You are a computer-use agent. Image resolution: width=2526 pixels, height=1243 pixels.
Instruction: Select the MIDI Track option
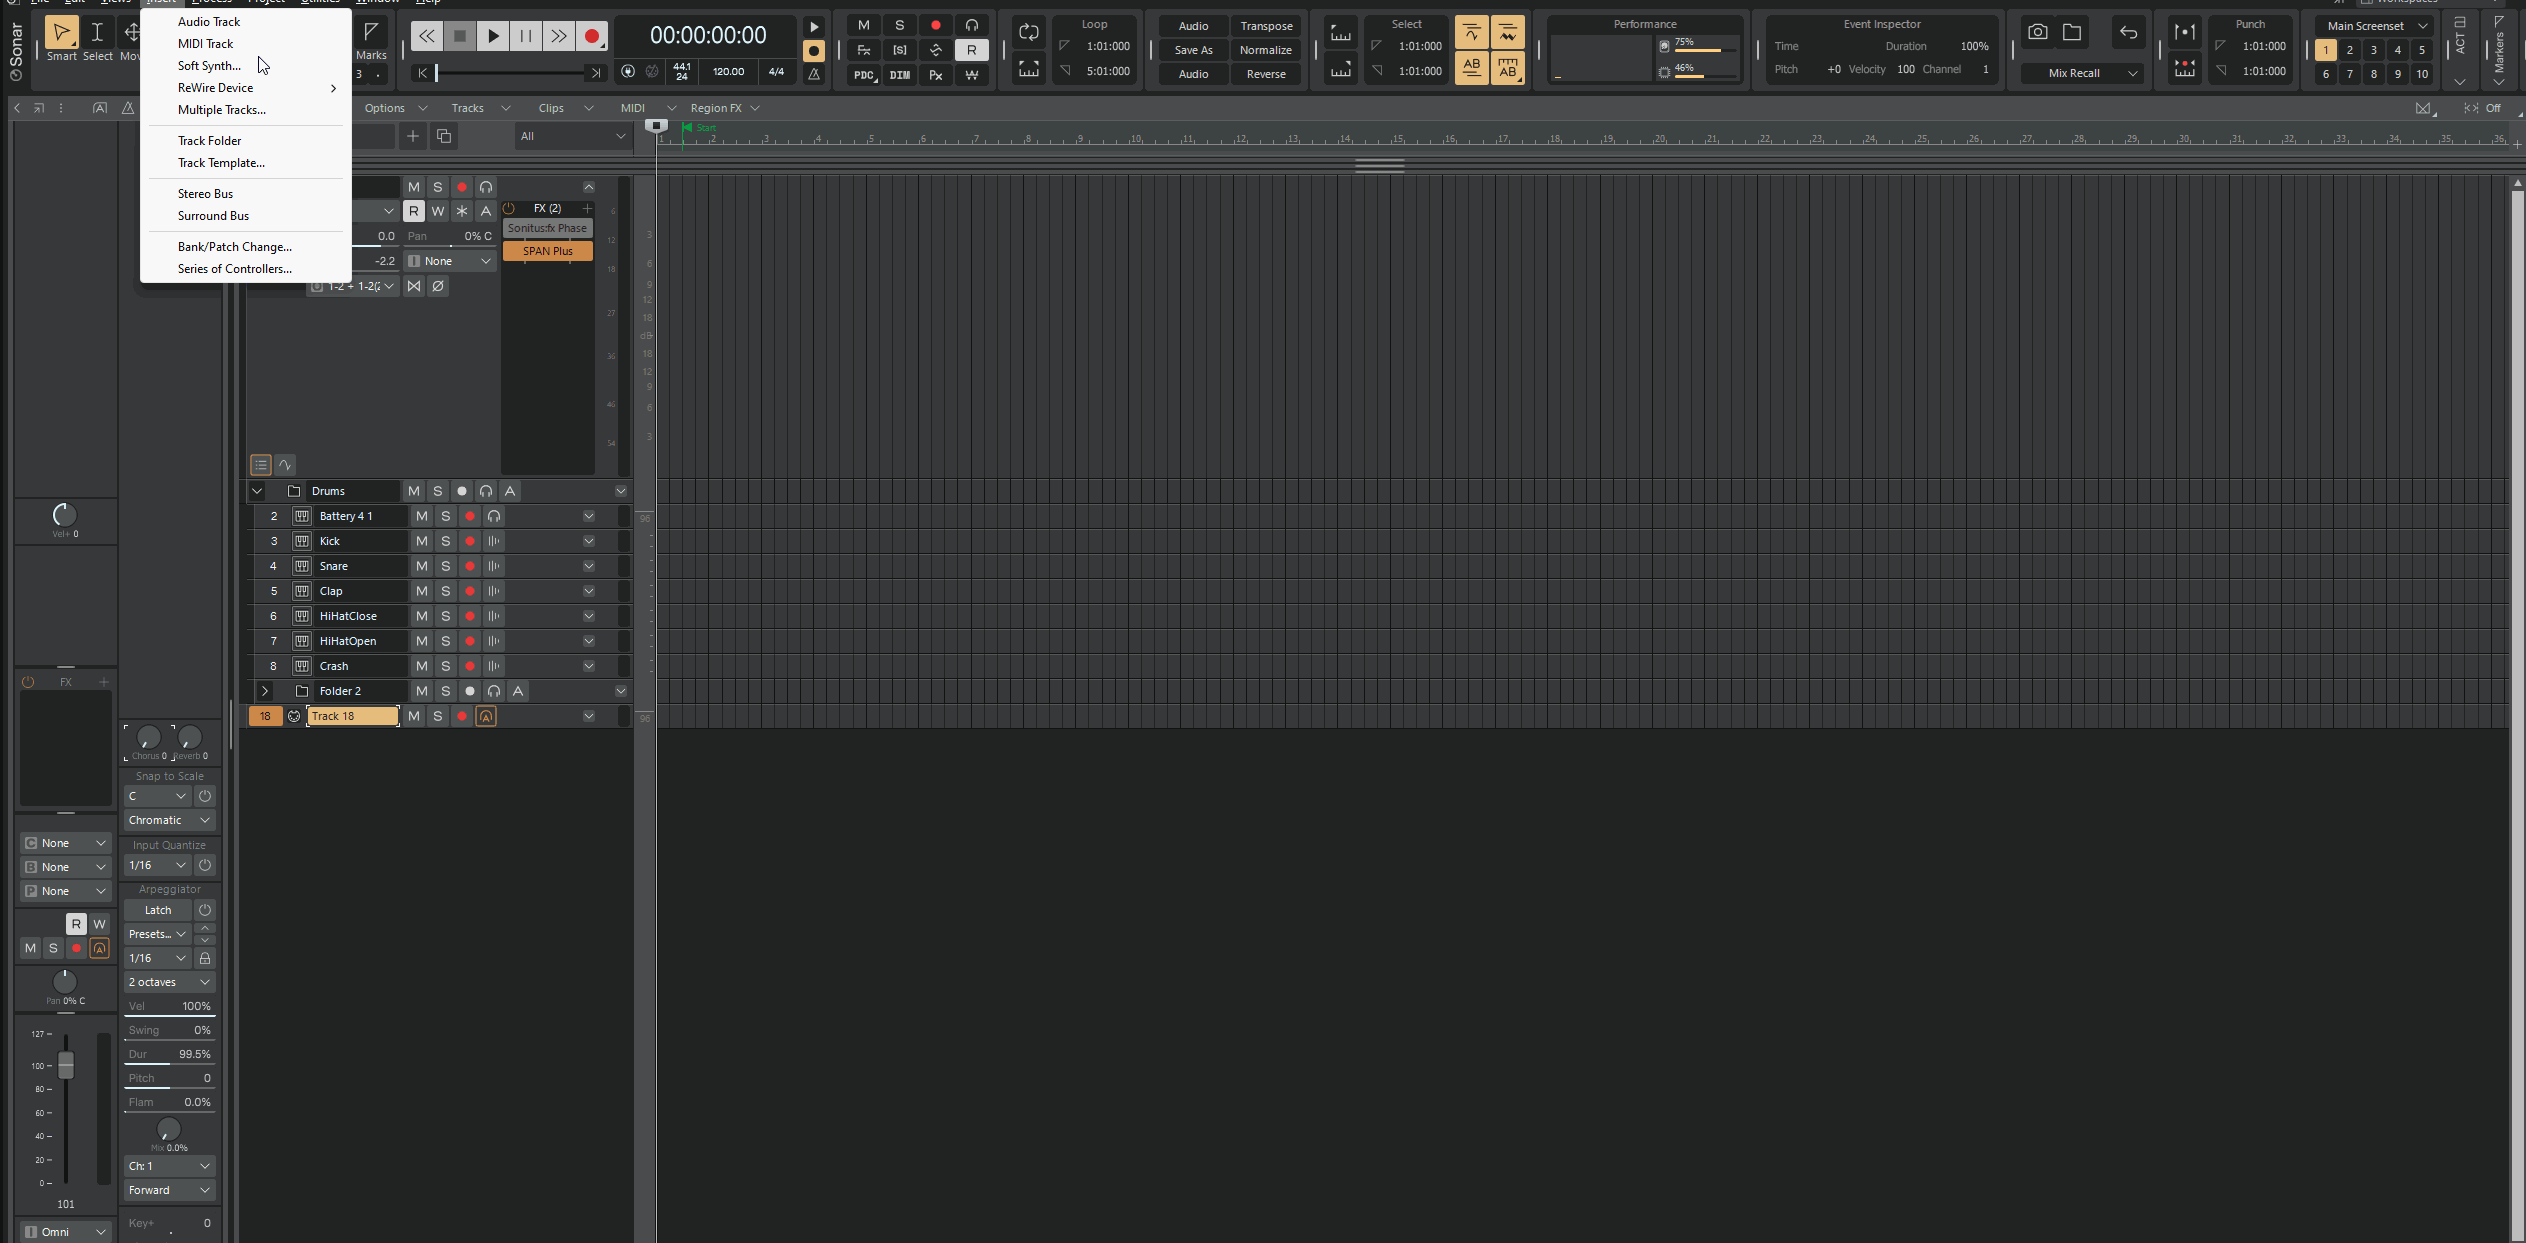coord(205,43)
